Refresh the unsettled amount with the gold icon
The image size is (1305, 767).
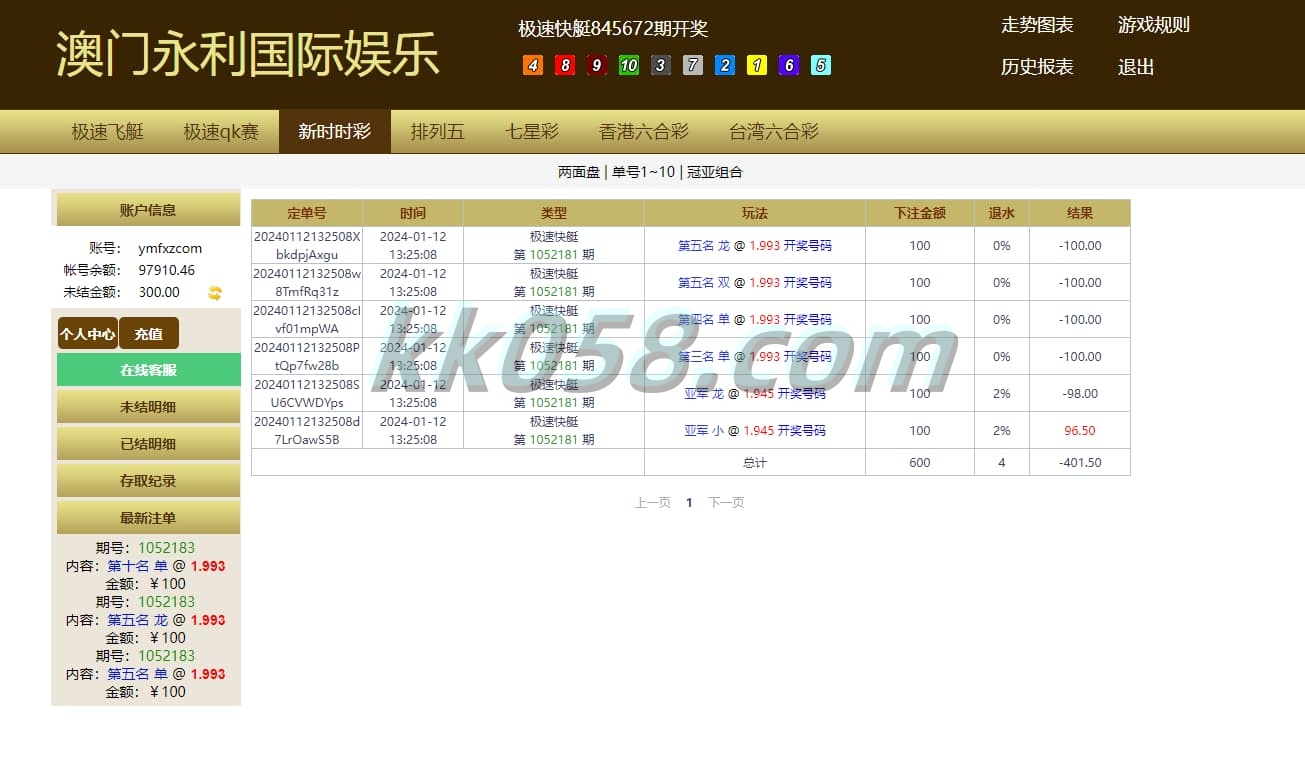point(214,293)
